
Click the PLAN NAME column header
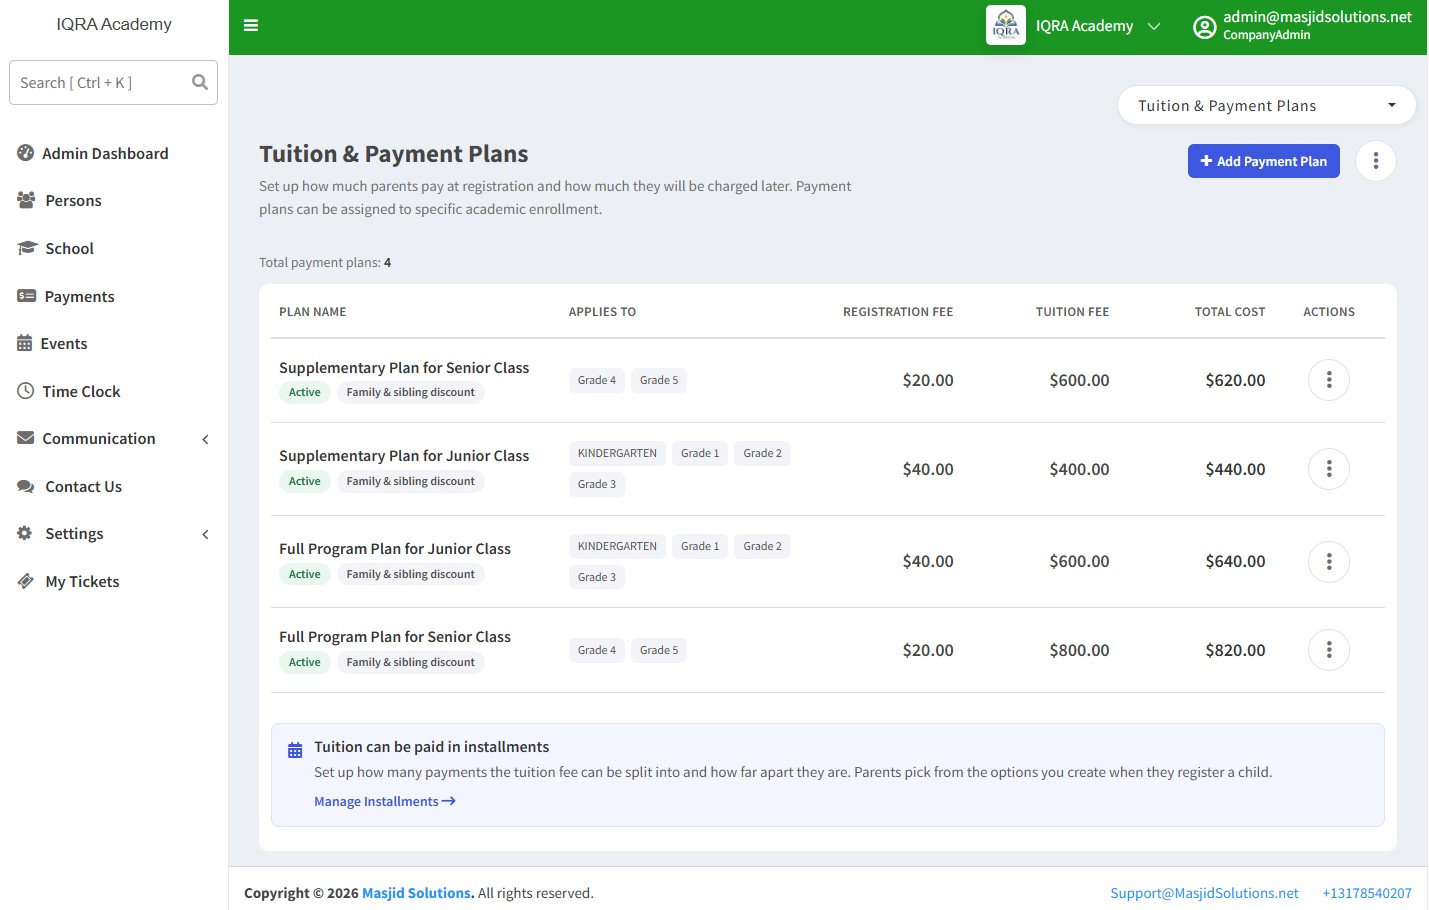click(x=313, y=312)
